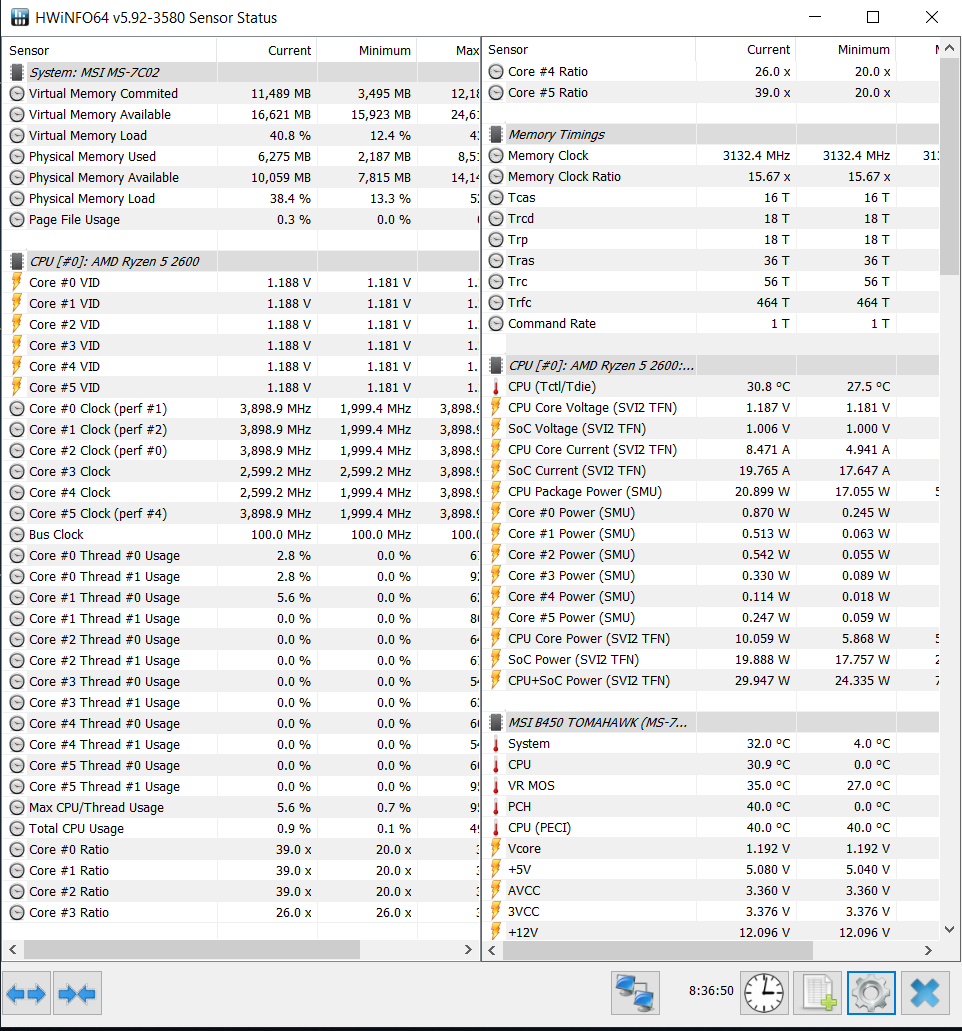This screenshot has height=1031, width=962.
Task: Select the Core #3 Clock row
Action: pyautogui.click(x=241, y=471)
